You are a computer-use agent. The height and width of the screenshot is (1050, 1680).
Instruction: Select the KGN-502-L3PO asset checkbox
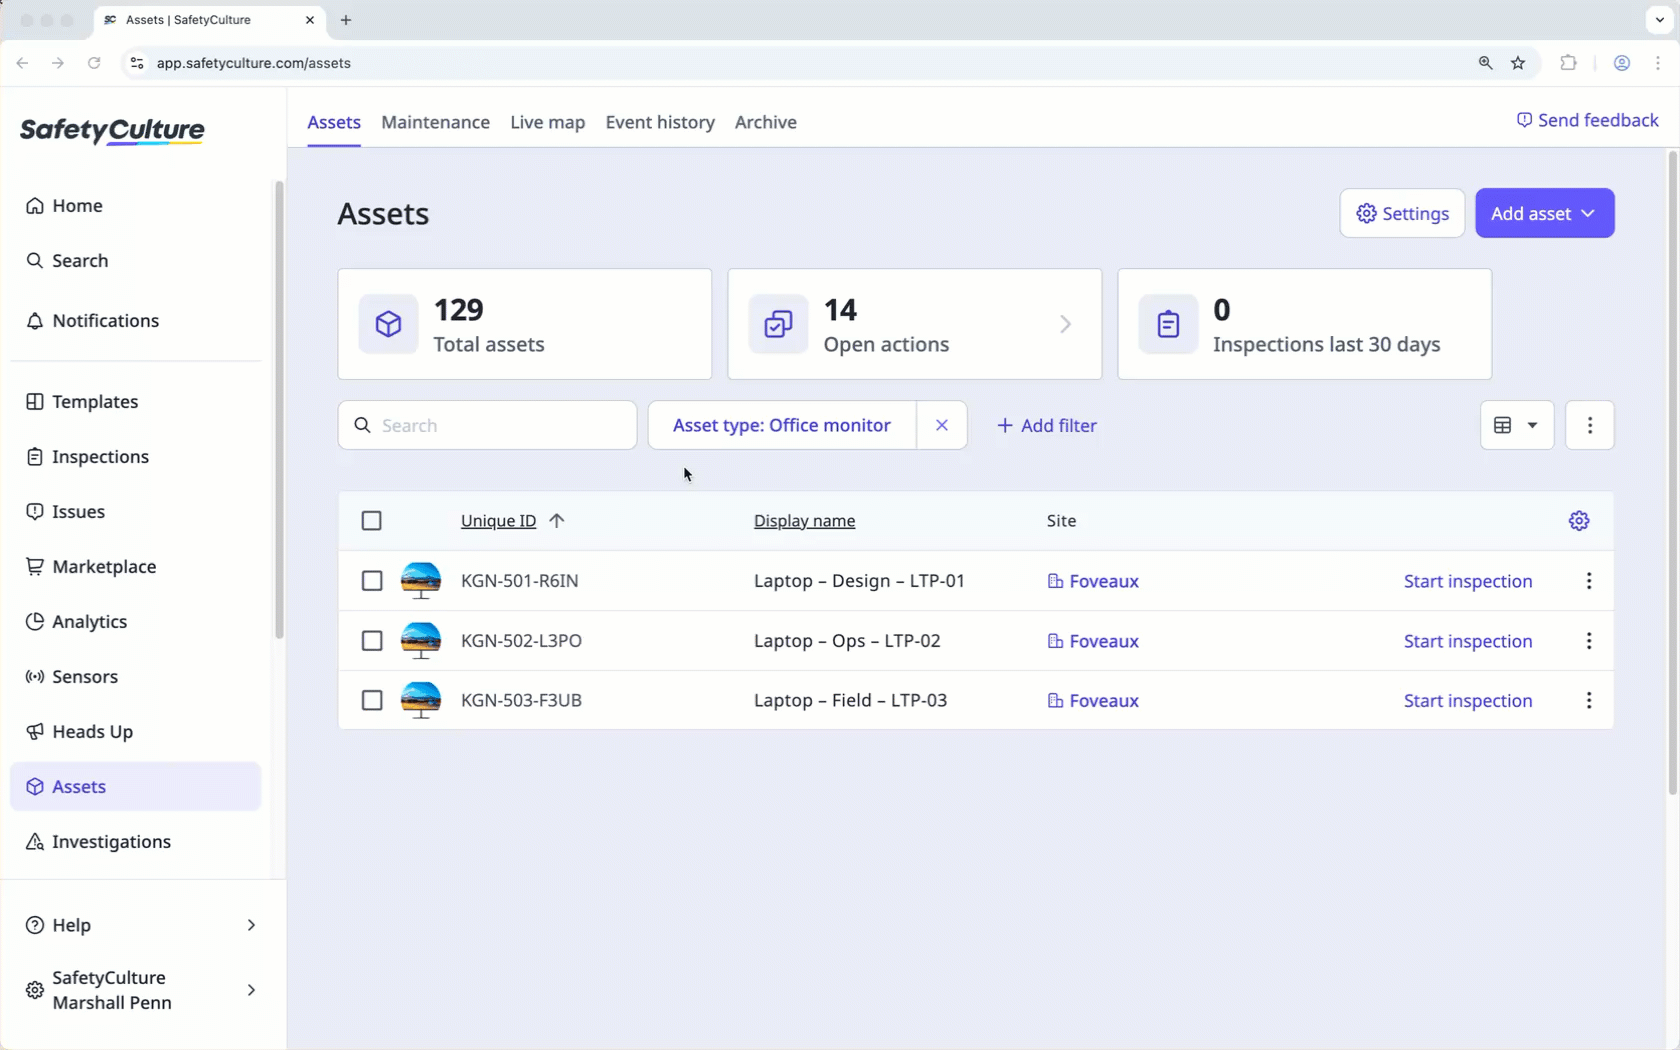pyautogui.click(x=372, y=641)
